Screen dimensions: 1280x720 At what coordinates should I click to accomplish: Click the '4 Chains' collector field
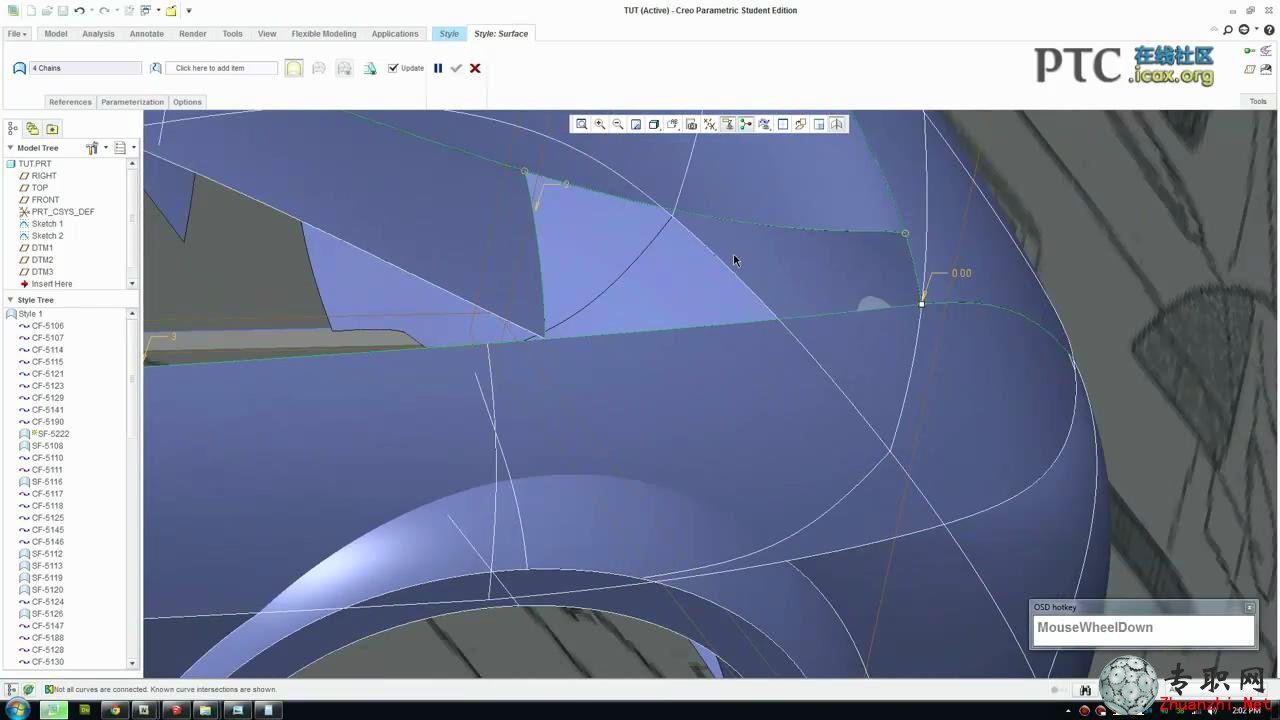click(86, 68)
